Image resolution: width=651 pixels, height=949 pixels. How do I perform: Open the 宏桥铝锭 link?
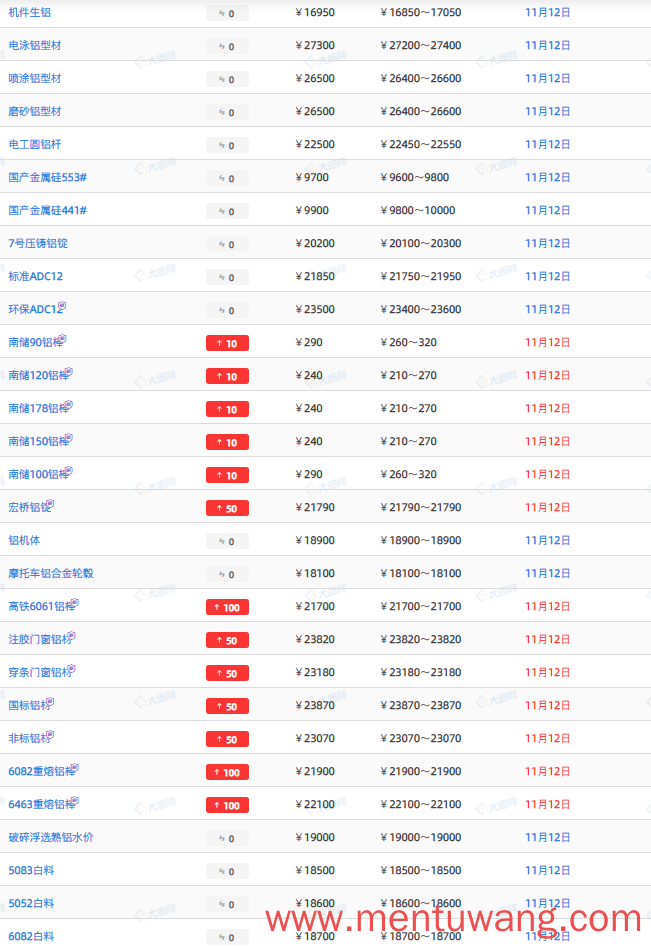pyautogui.click(x=28, y=507)
